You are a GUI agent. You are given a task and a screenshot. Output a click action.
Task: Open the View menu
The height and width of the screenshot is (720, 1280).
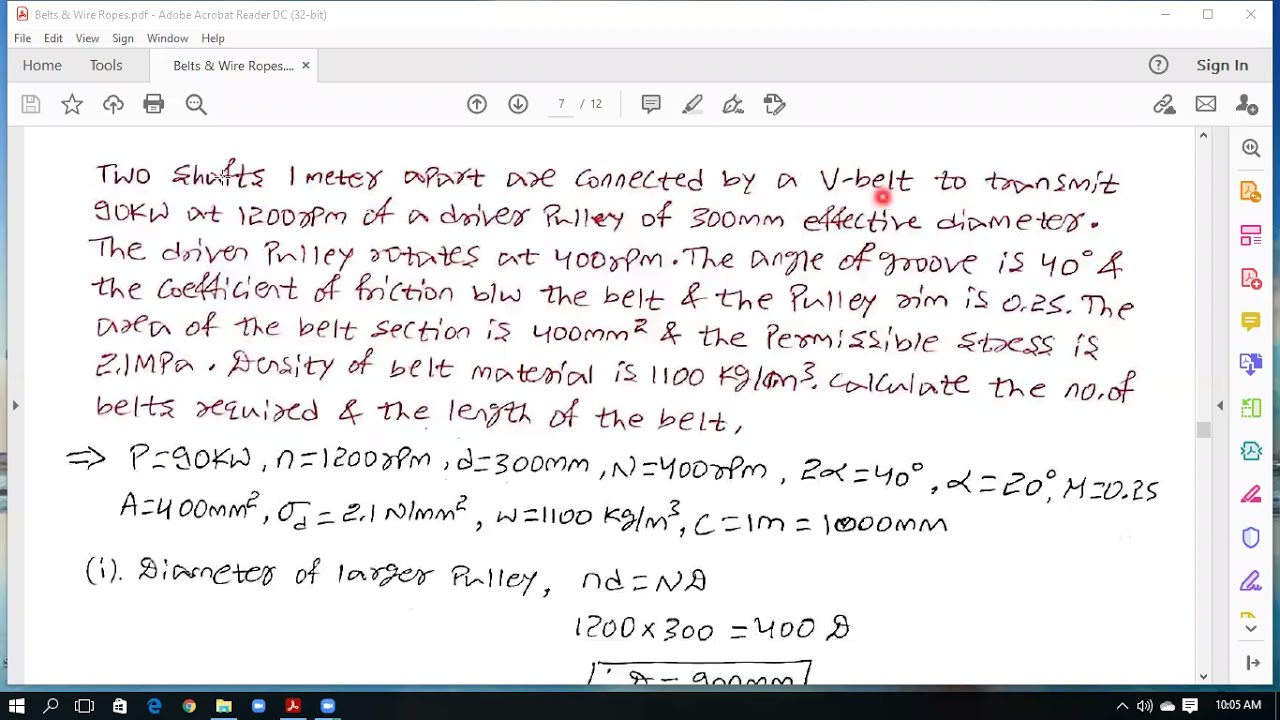click(87, 38)
